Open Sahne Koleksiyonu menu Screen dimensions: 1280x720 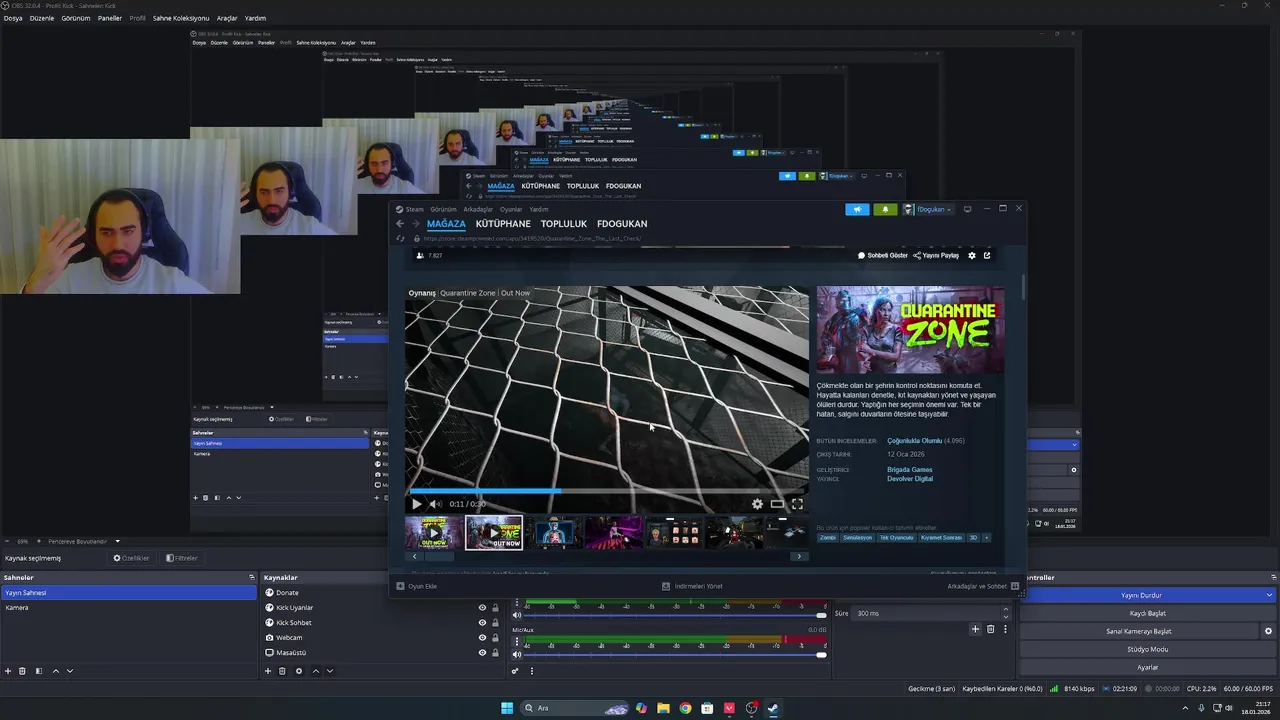pos(181,18)
